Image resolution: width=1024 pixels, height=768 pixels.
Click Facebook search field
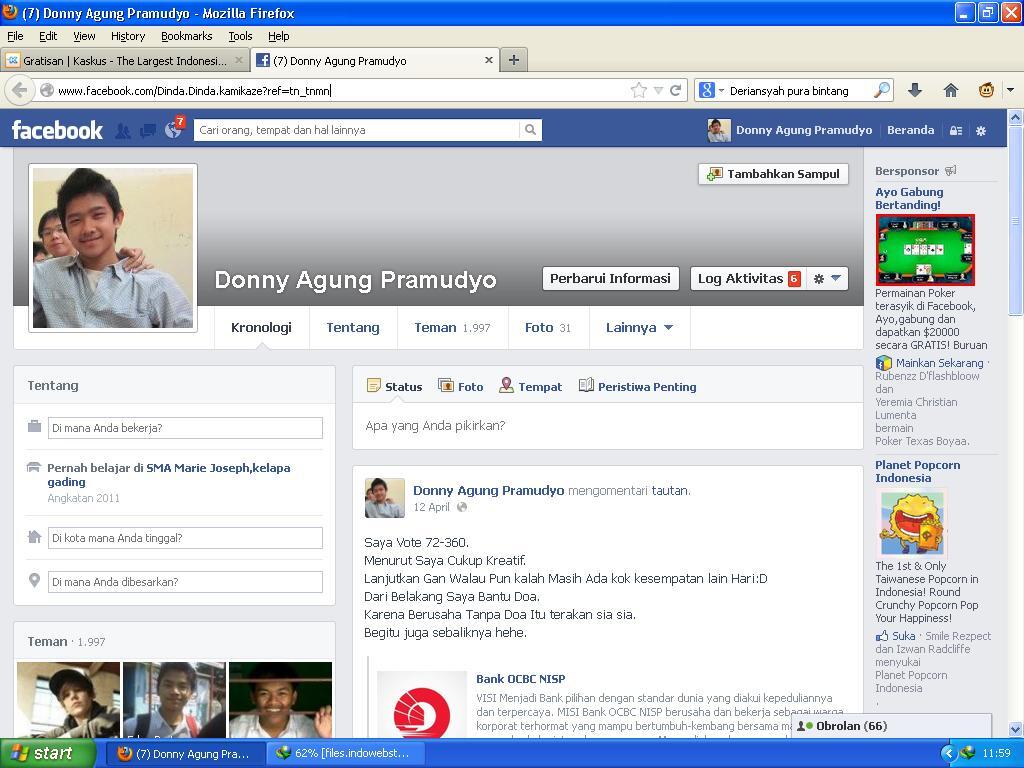click(357, 130)
